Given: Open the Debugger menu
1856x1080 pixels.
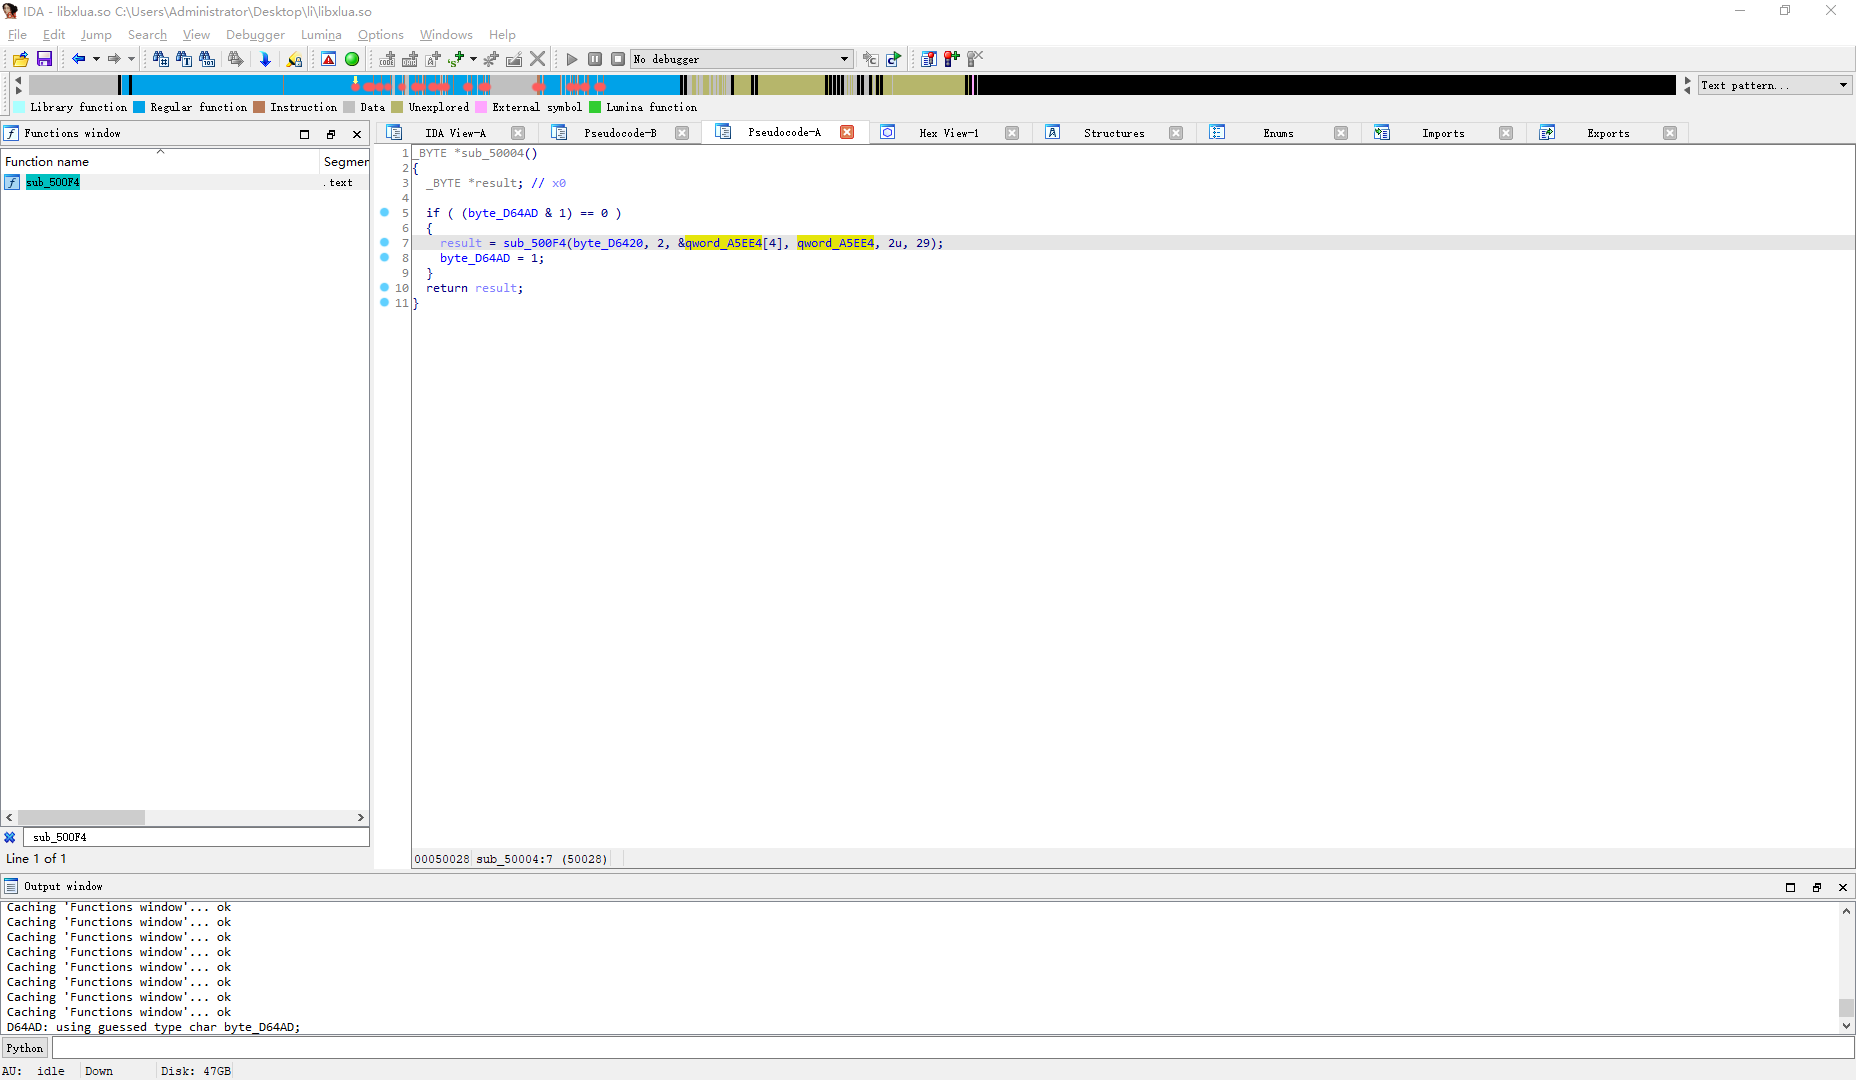Looking at the screenshot, I should click(255, 35).
